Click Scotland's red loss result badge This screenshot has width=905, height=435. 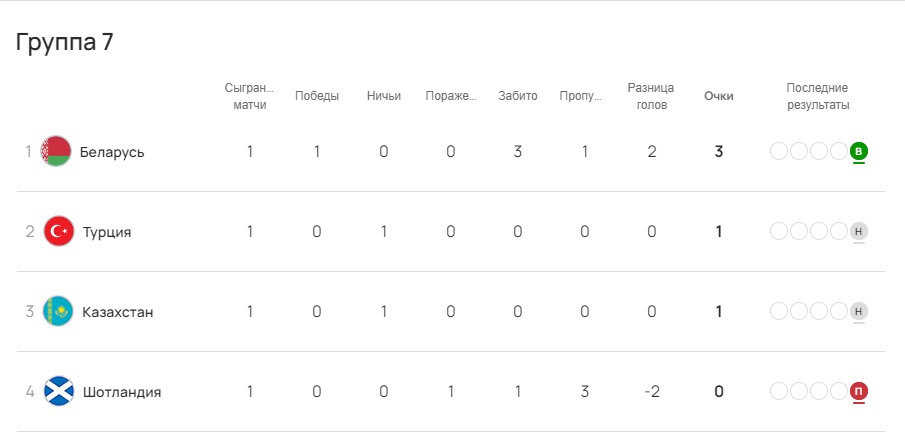[x=858, y=392]
